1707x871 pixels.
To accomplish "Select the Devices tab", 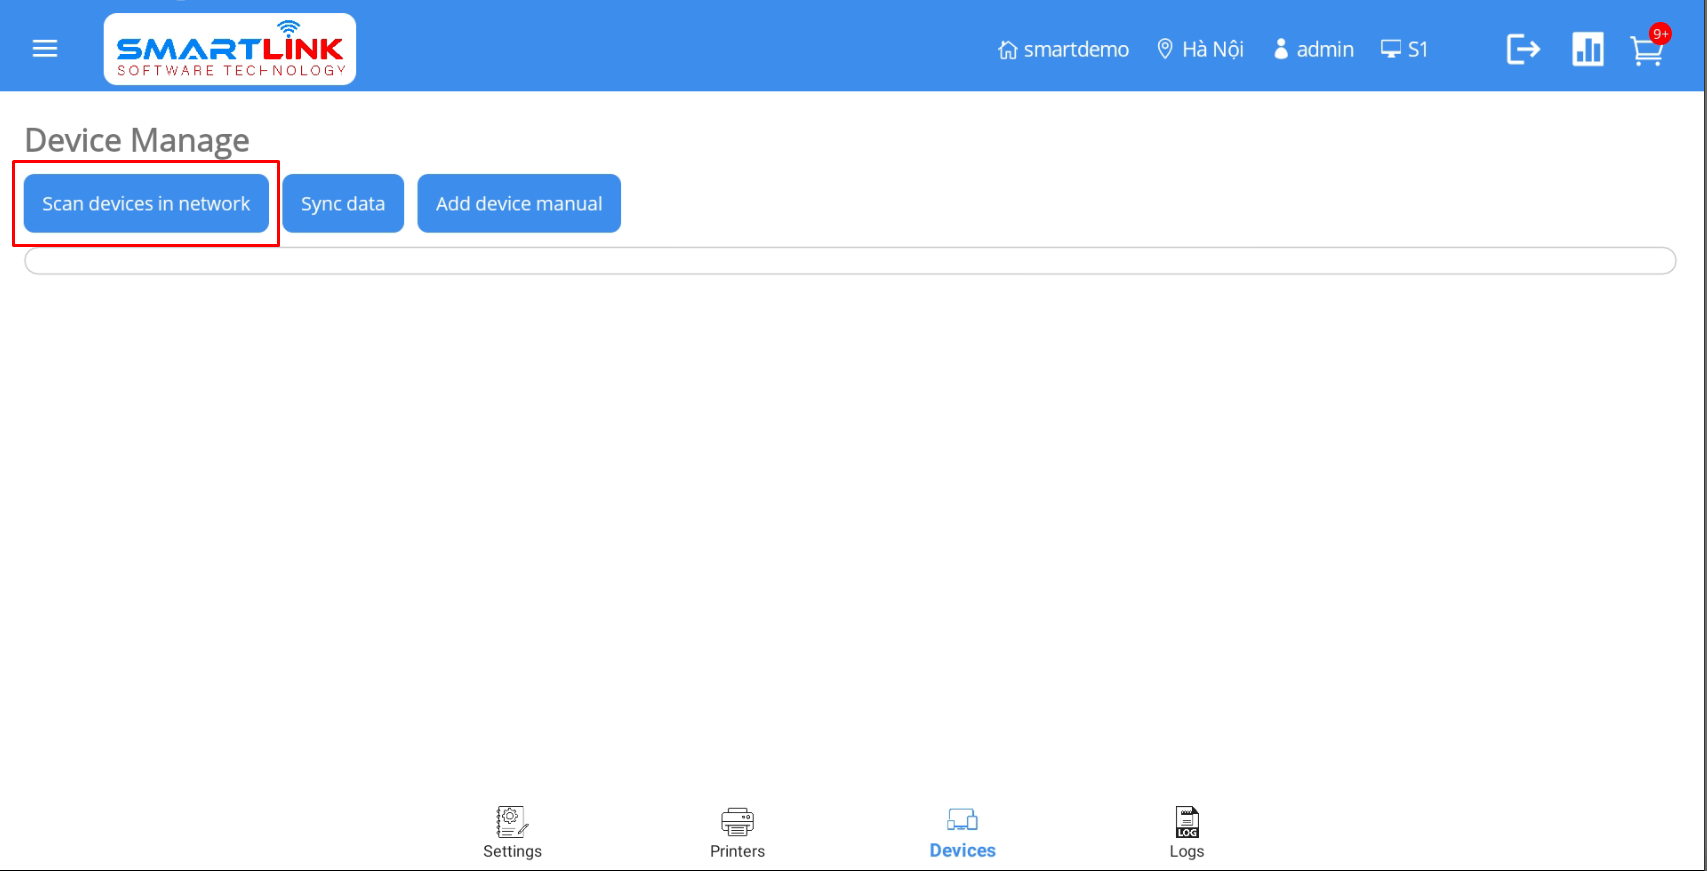I will (x=962, y=833).
